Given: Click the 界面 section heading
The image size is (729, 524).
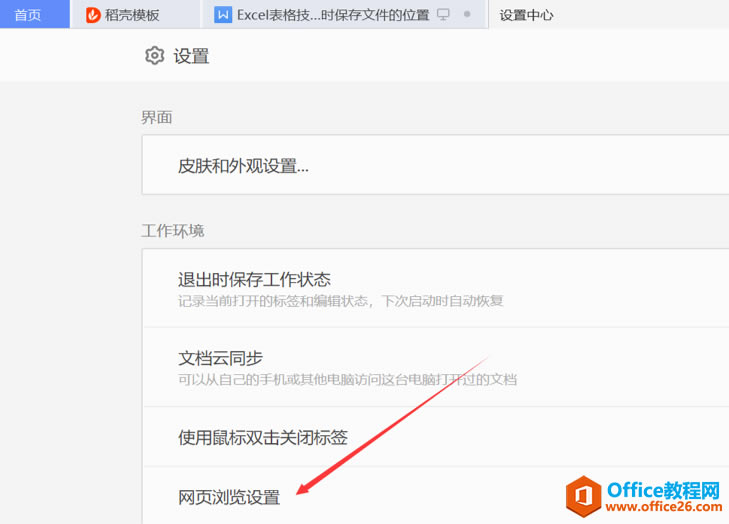Looking at the screenshot, I should click(x=157, y=117).
